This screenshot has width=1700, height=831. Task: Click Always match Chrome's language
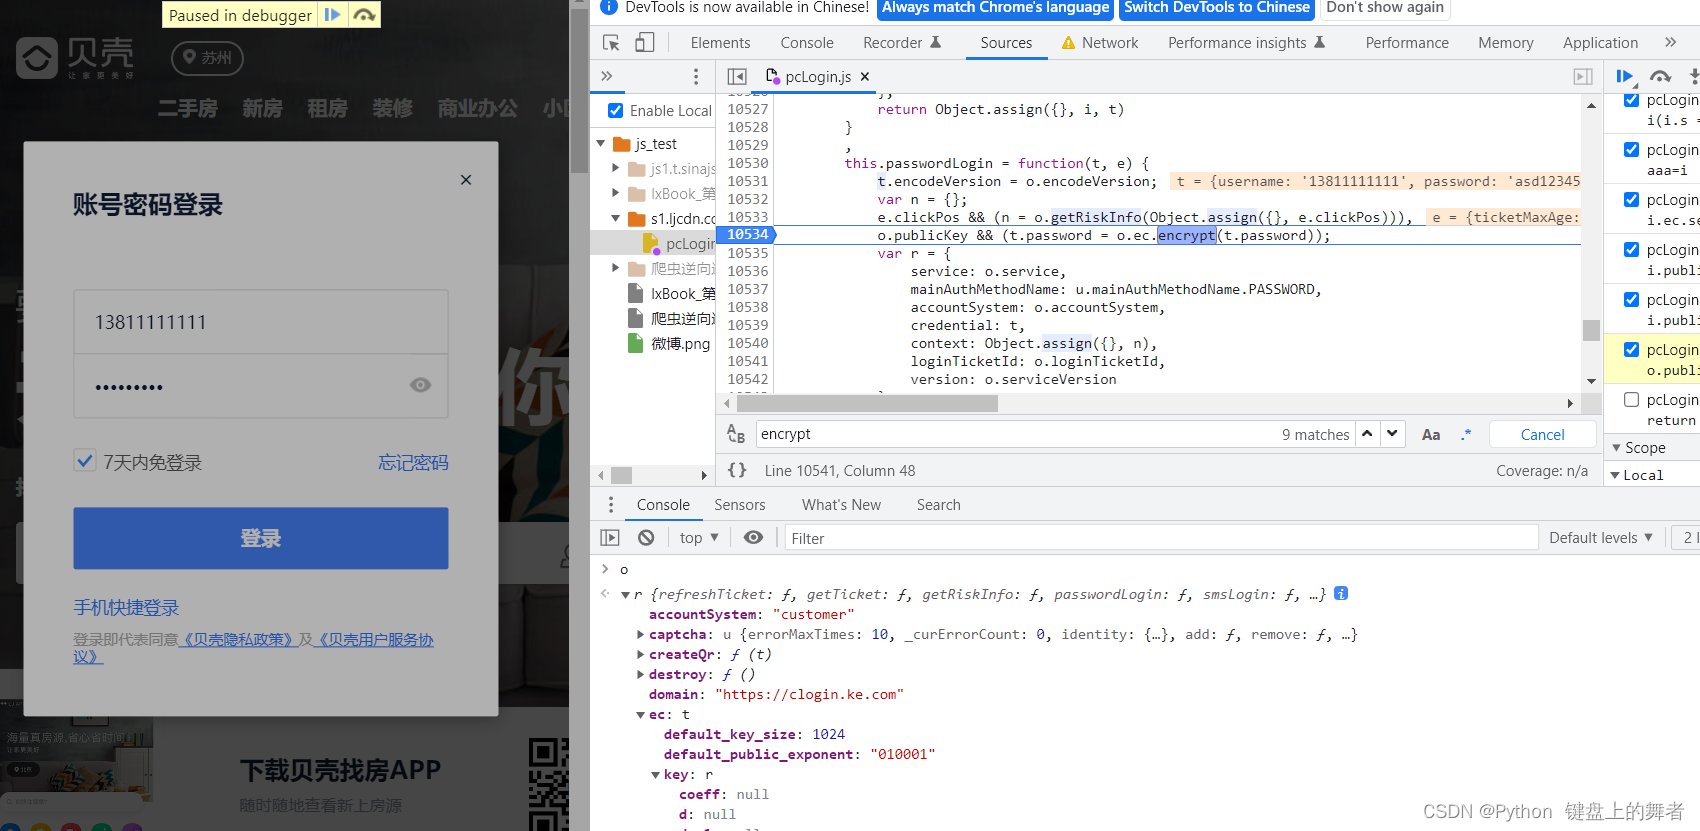pyautogui.click(x=996, y=8)
